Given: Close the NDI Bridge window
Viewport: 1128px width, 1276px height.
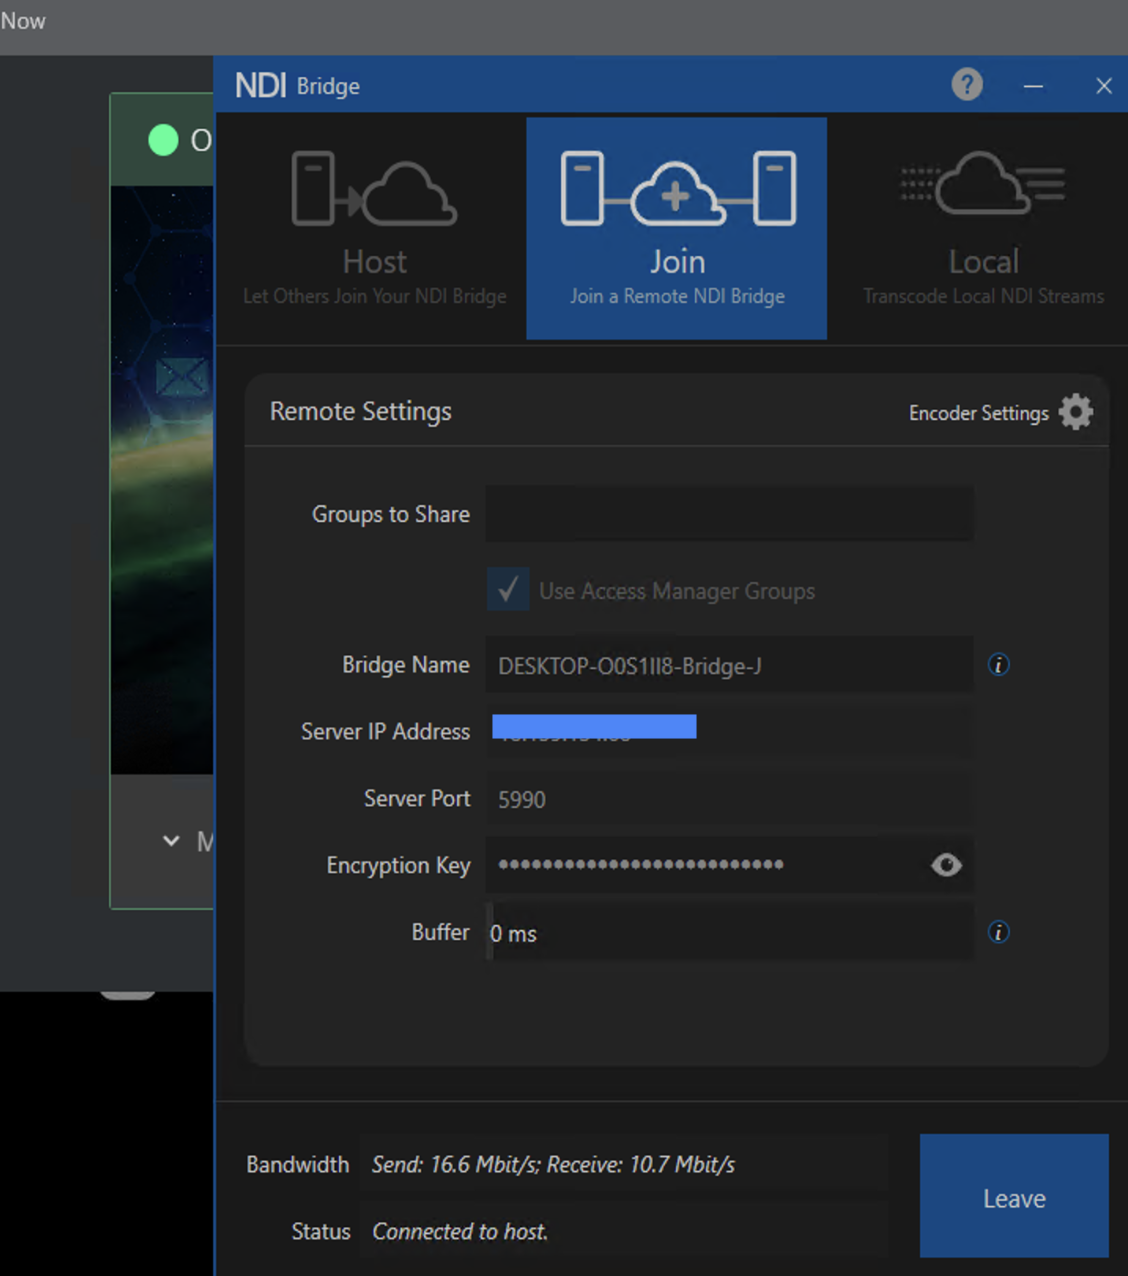Looking at the screenshot, I should coord(1104,86).
